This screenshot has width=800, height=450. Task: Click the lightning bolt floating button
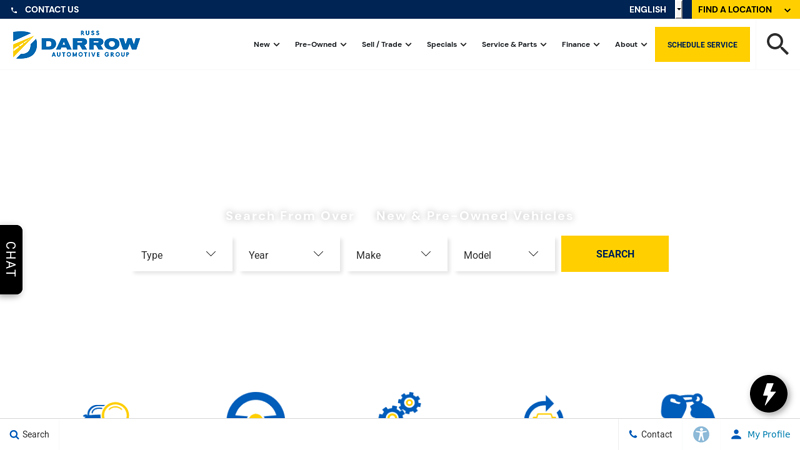point(768,393)
